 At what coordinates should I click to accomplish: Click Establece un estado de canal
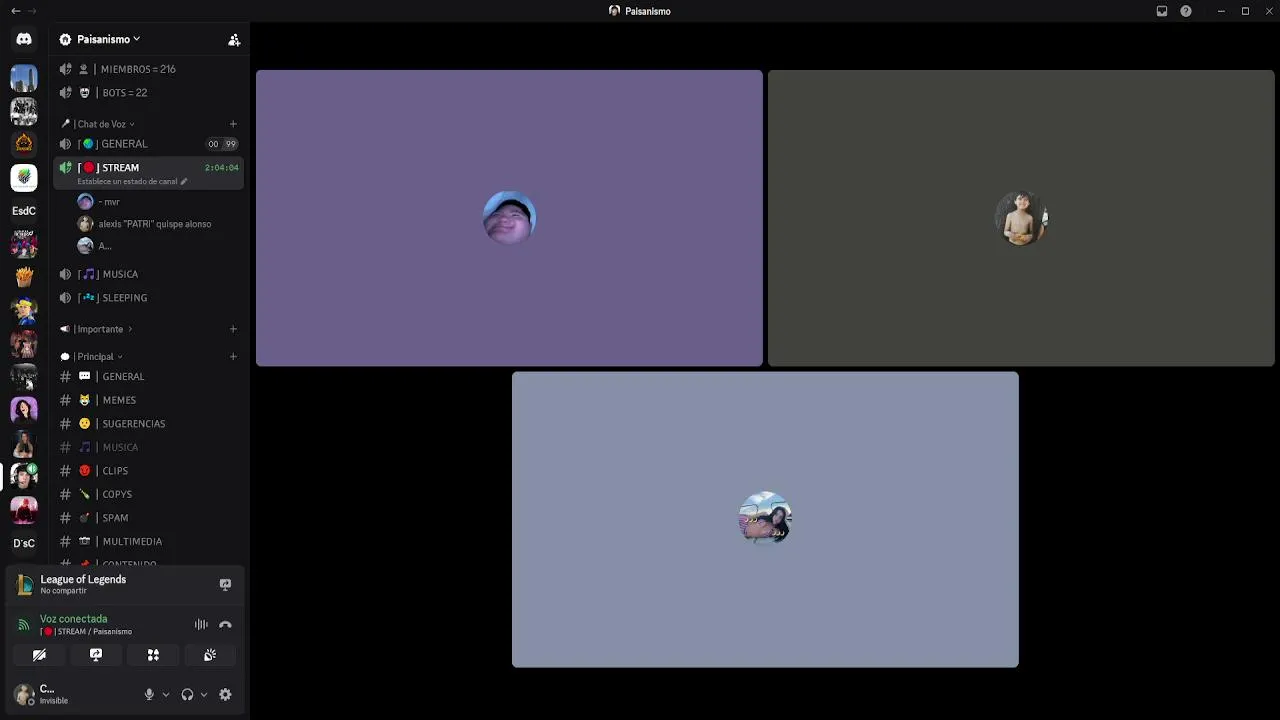coord(127,182)
